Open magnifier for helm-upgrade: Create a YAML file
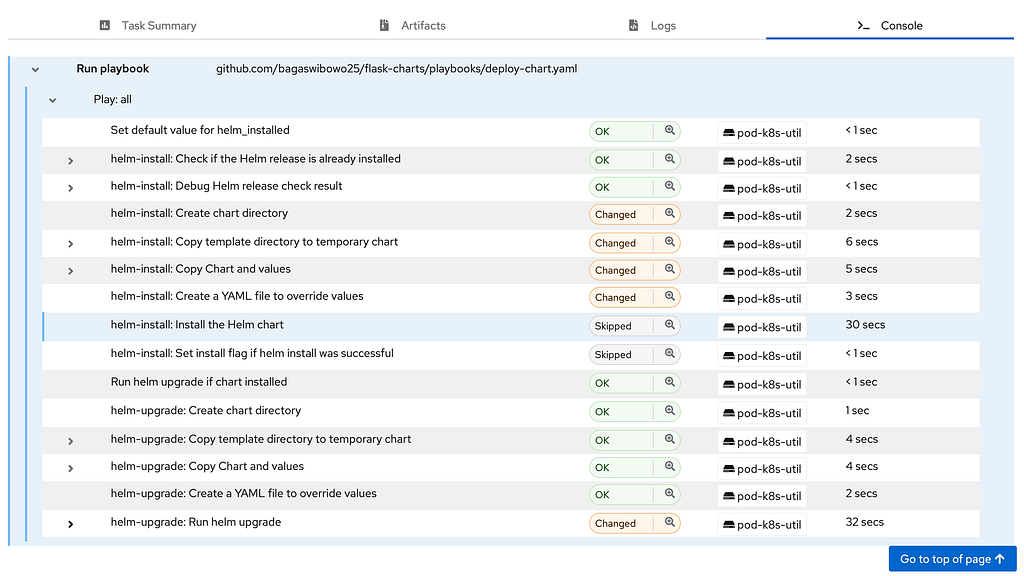1024x576 pixels. point(669,494)
